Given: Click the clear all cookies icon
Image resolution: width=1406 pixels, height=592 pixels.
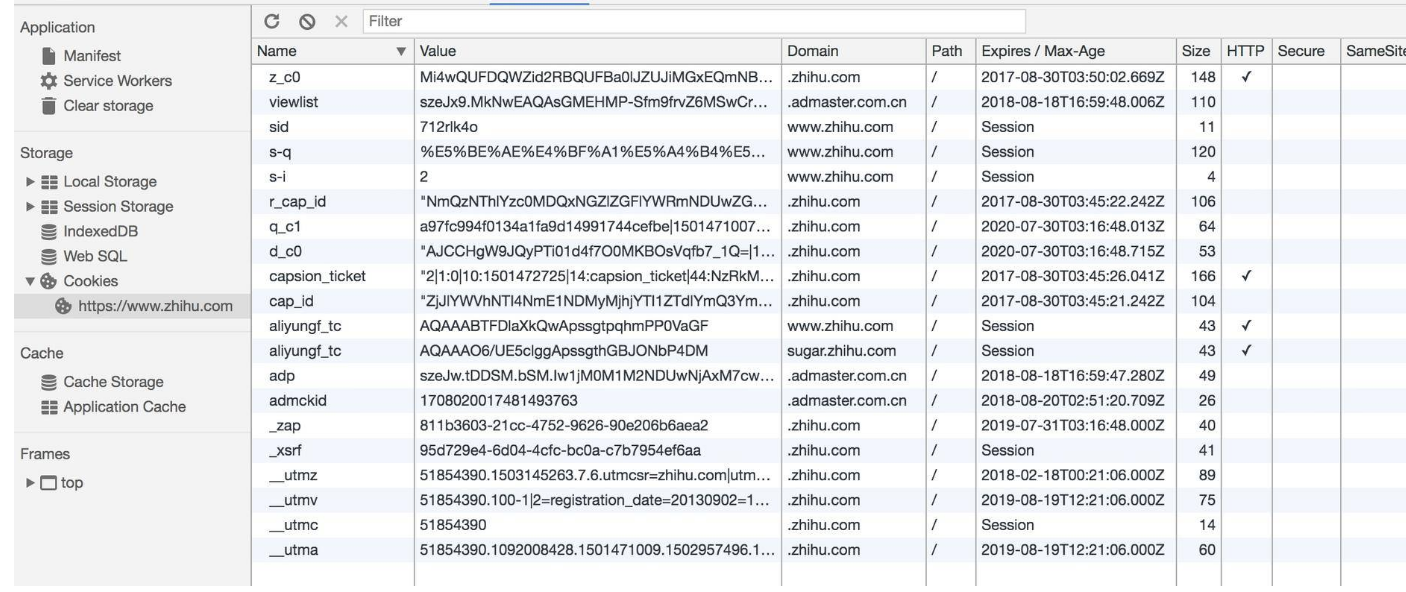Looking at the screenshot, I should pyautogui.click(x=306, y=21).
